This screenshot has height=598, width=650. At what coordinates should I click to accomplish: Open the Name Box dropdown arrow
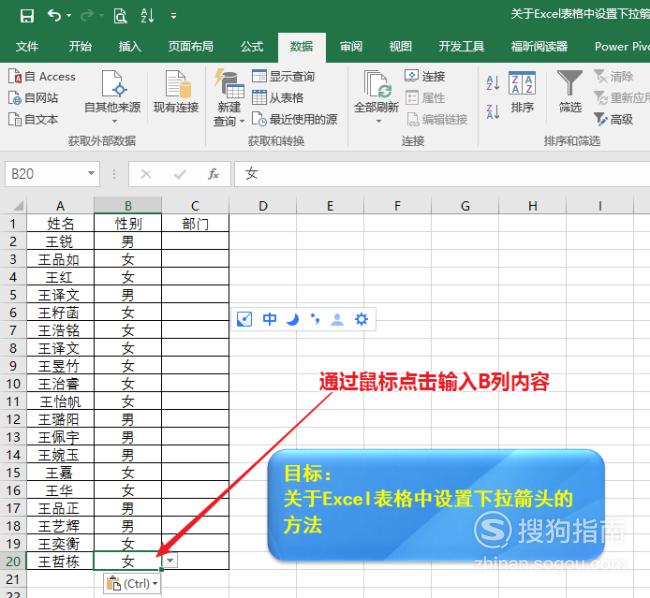pyautogui.click(x=91, y=173)
